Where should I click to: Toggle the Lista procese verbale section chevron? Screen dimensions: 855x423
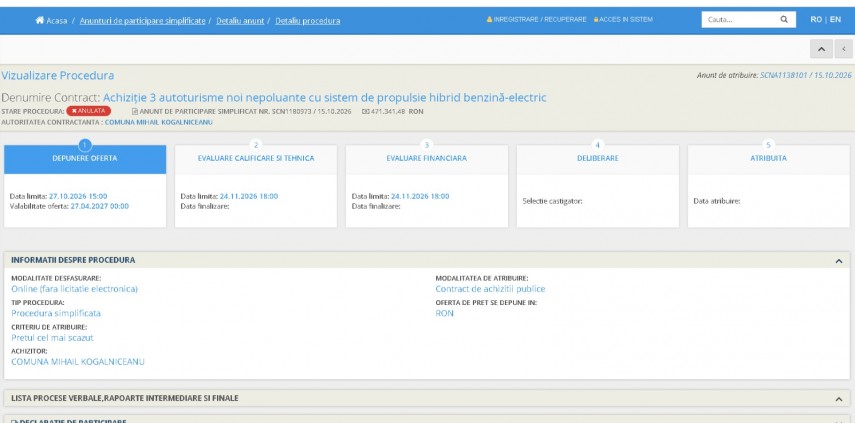(x=839, y=399)
